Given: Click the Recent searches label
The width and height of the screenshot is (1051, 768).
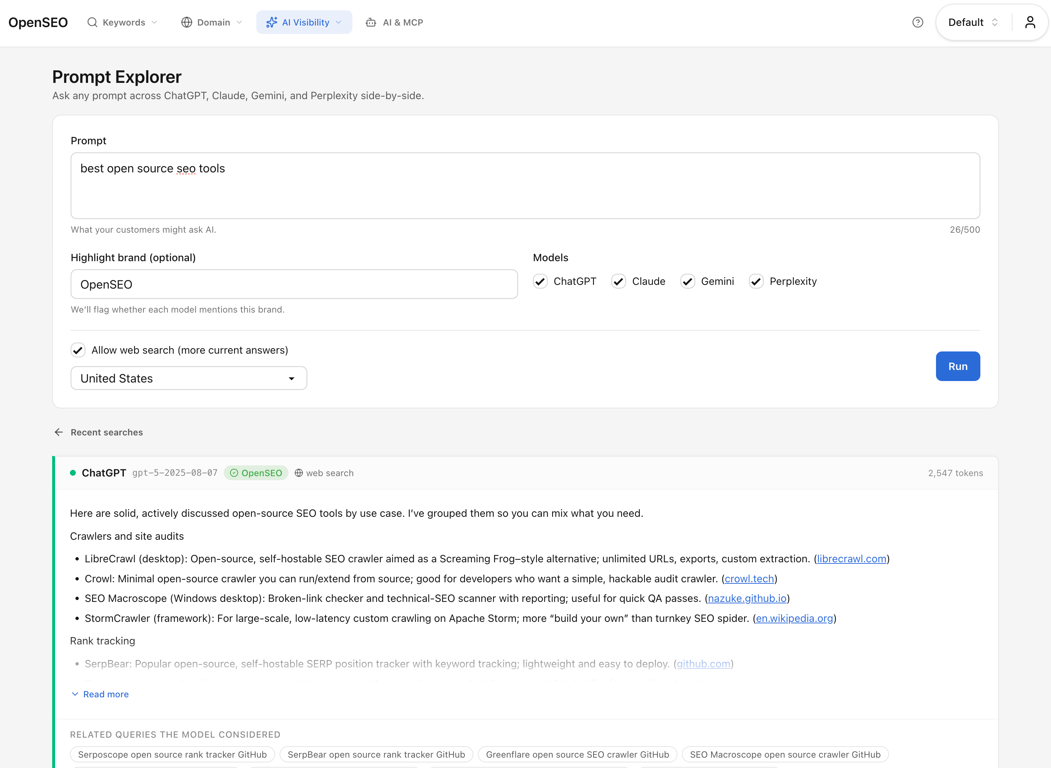Looking at the screenshot, I should [x=107, y=432].
